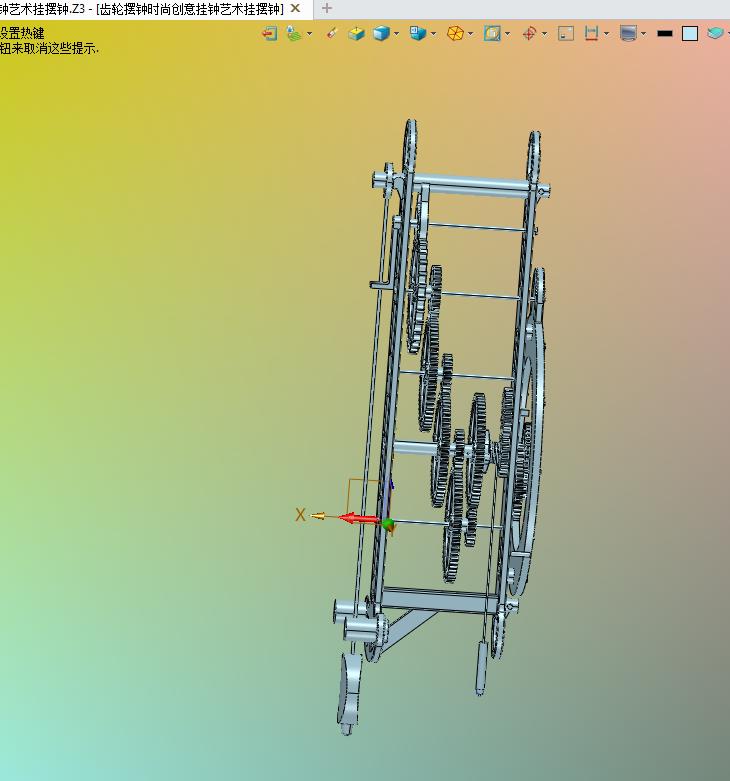Click the green origin sphere of the triad
The width and height of the screenshot is (730, 781).
pyautogui.click(x=387, y=523)
